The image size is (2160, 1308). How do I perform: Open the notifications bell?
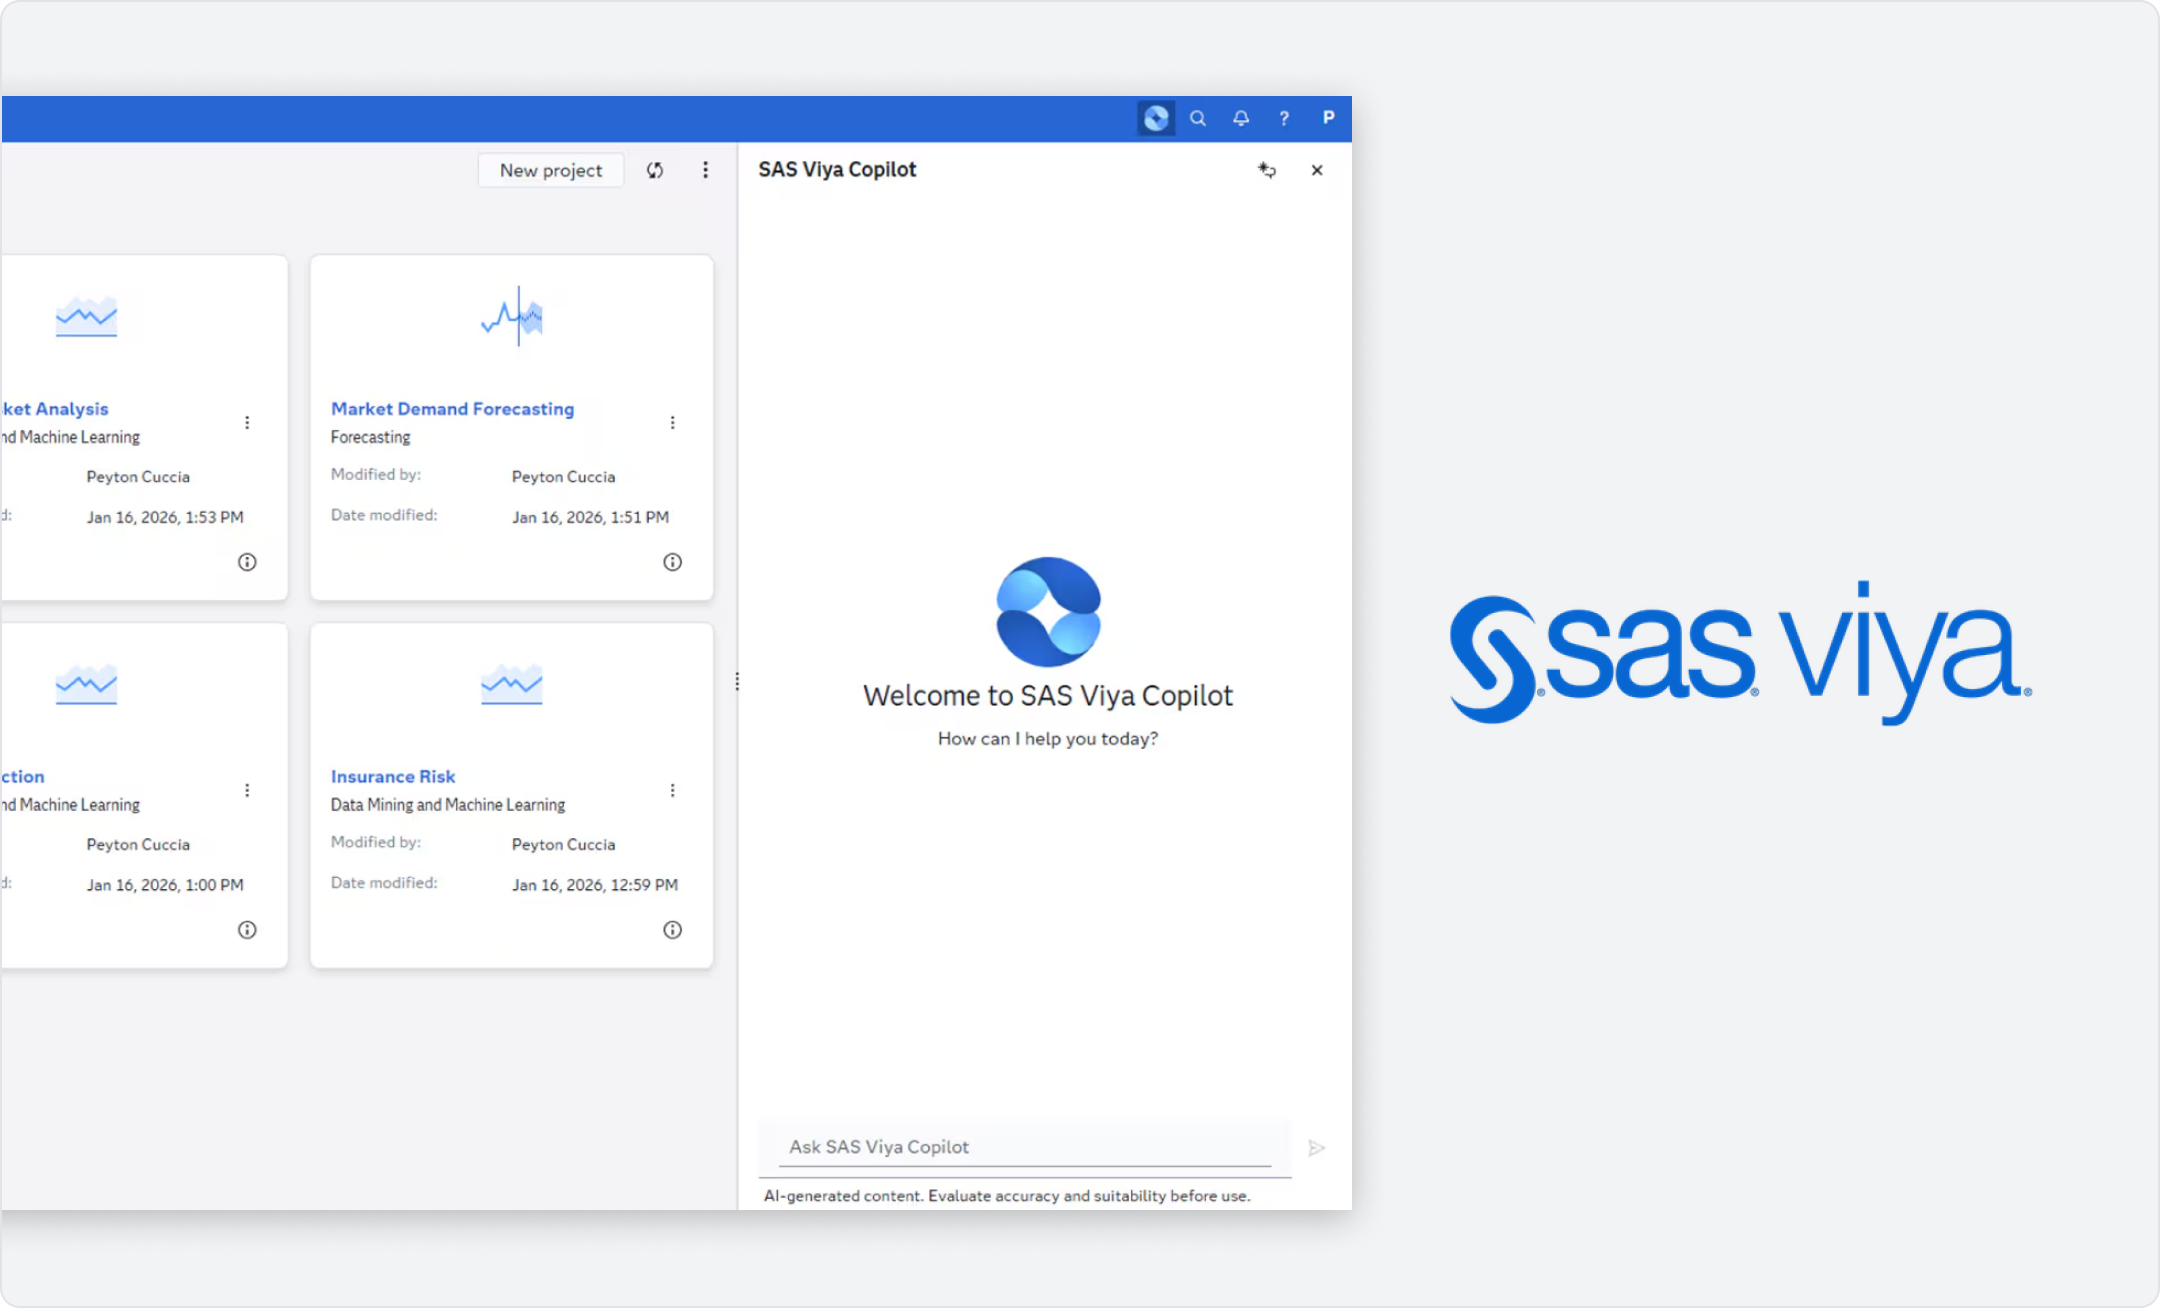(x=1241, y=118)
